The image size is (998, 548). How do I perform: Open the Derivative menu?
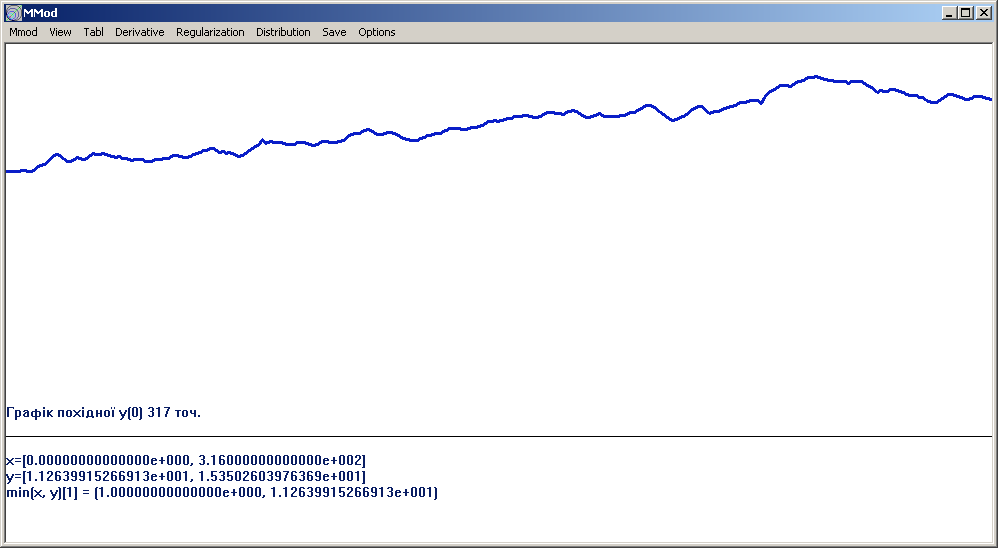(x=139, y=32)
